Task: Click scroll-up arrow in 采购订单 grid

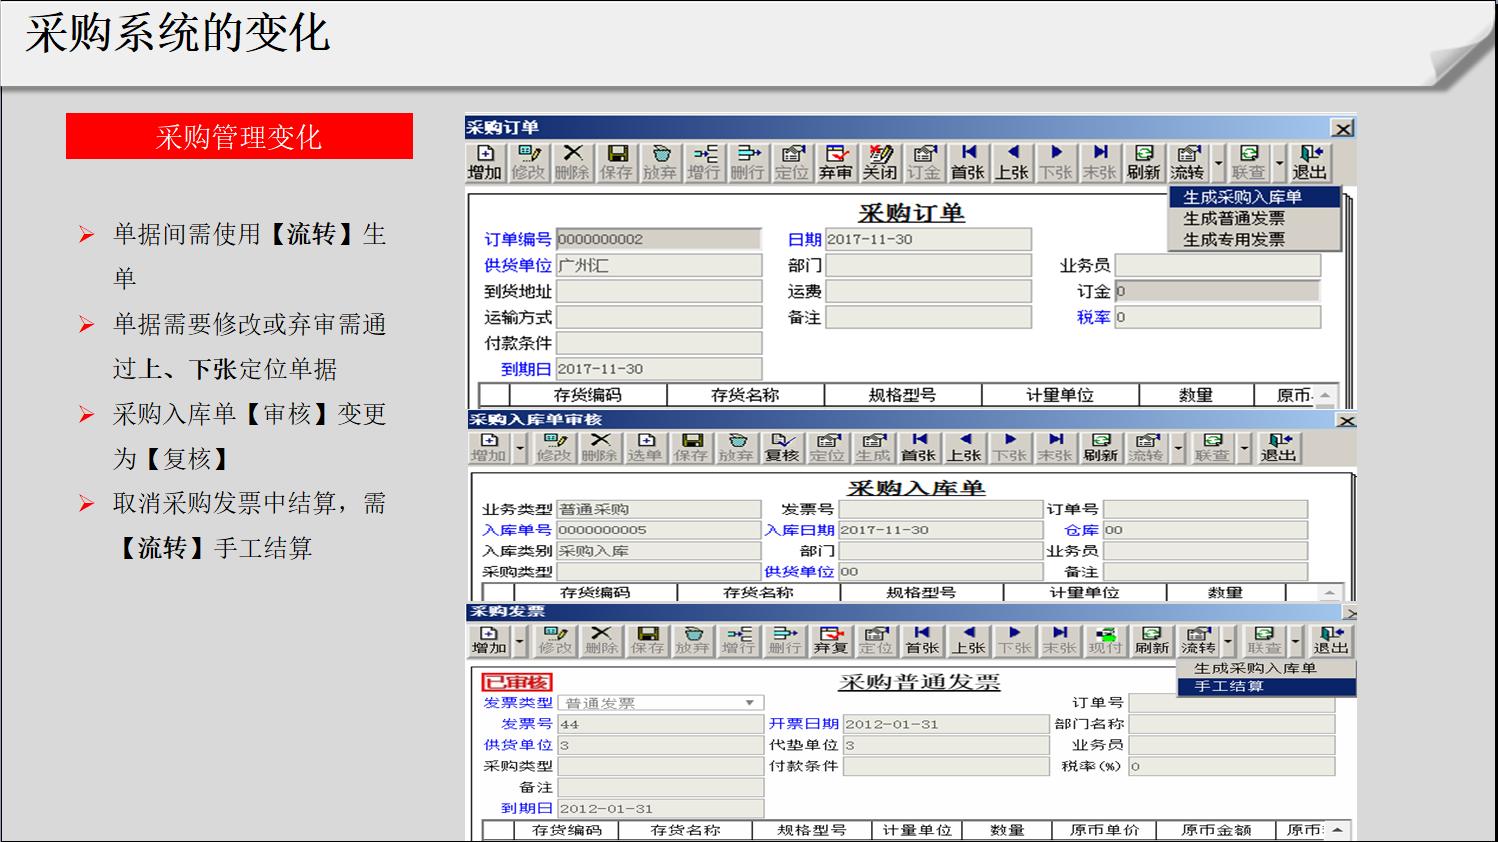Action: [1325, 396]
